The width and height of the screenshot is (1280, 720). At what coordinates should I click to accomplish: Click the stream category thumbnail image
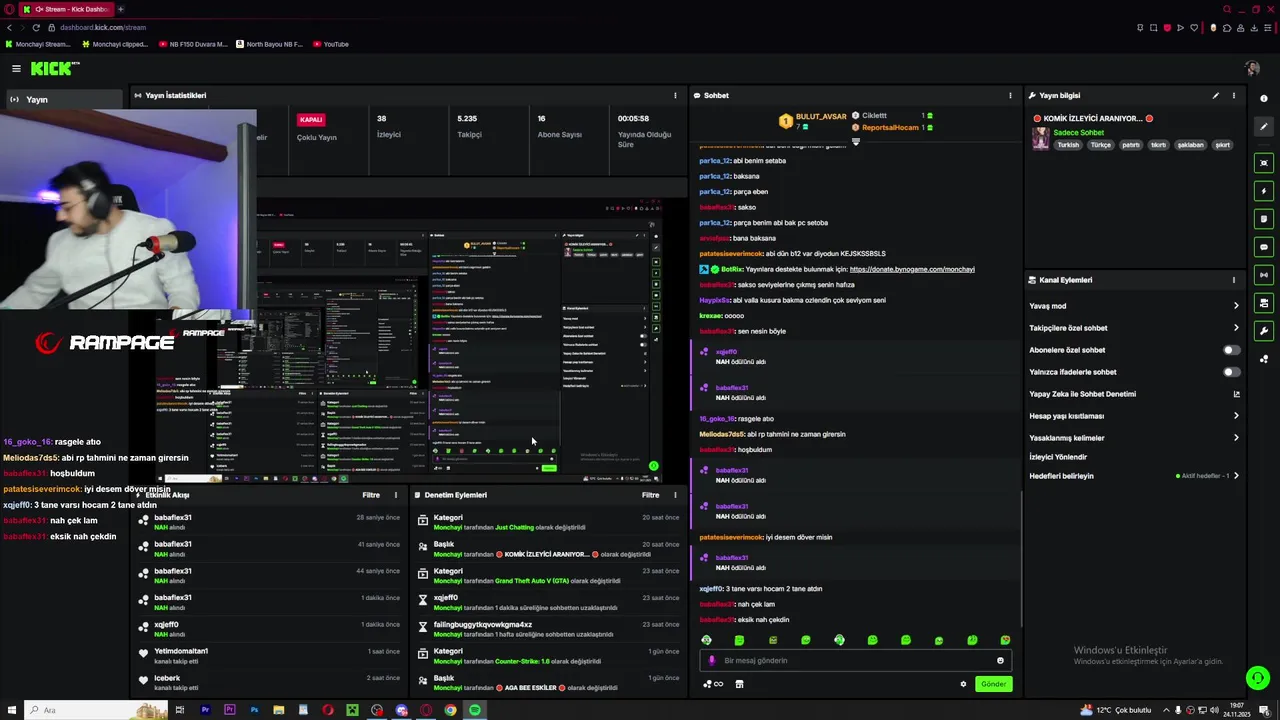(1041, 138)
